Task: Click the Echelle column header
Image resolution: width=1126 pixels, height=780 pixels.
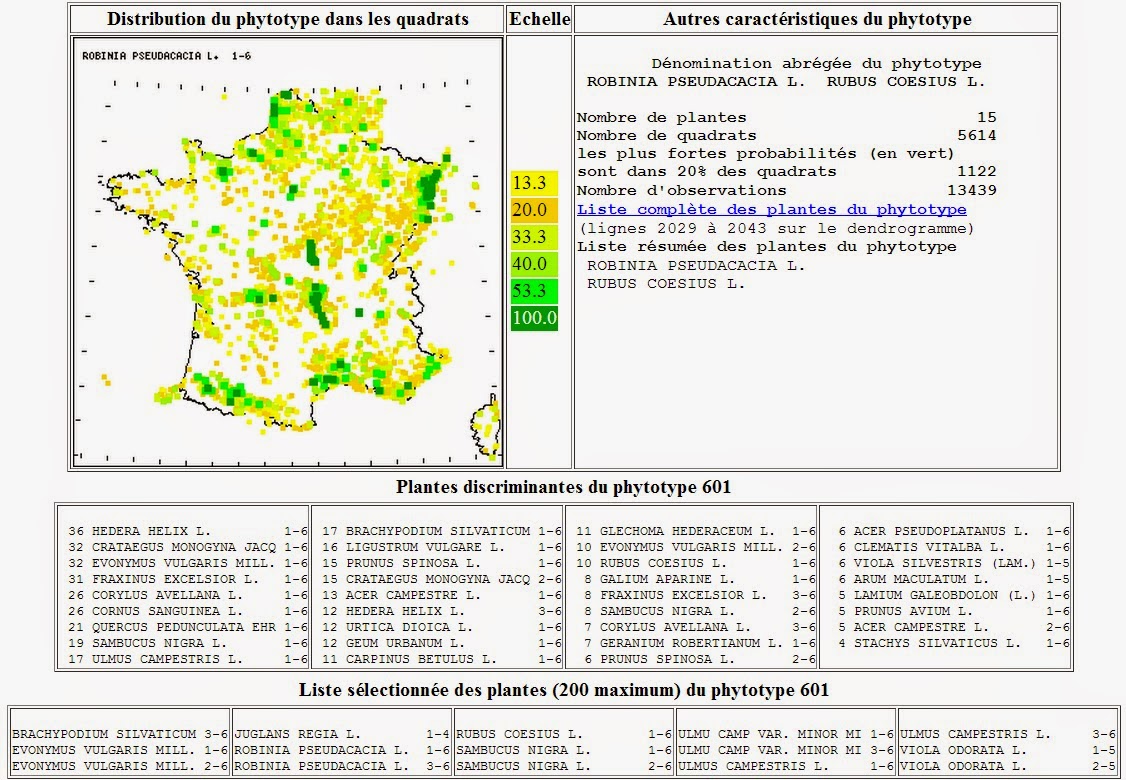Action: point(540,18)
